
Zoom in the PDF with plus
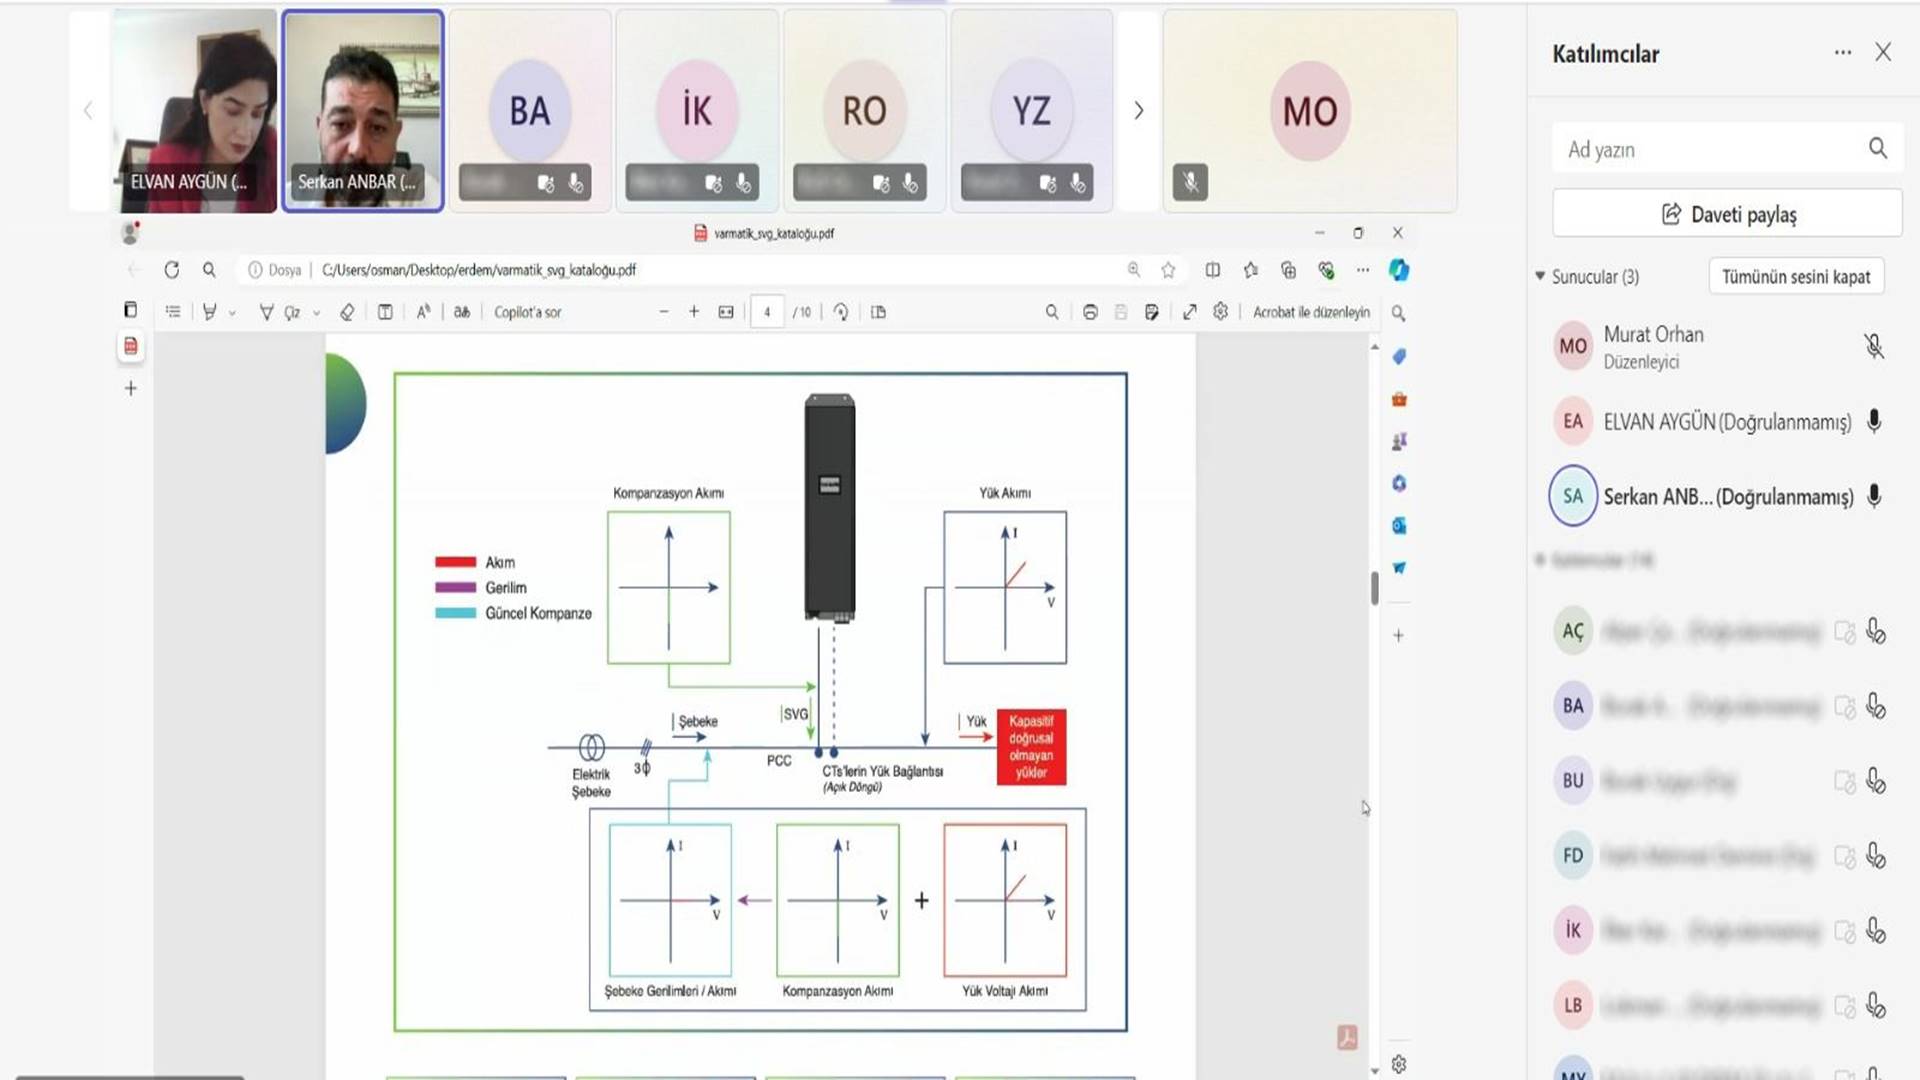(x=694, y=312)
